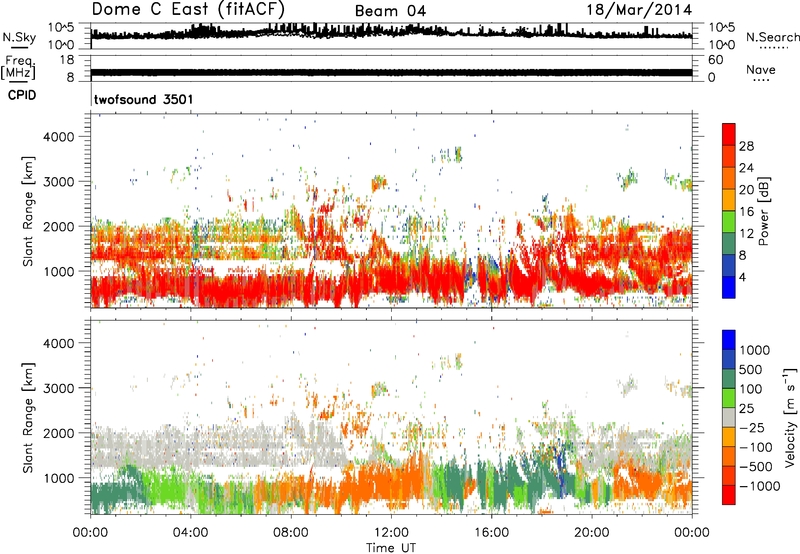The width and height of the screenshot is (800, 554).
Task: Click the 'Dome C East (fitACF)' title
Action: pos(188,9)
